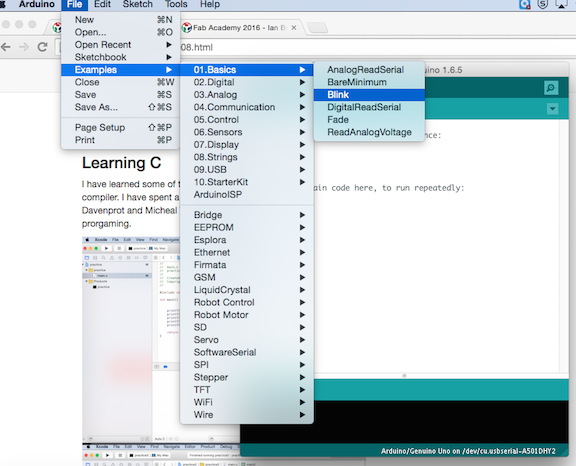Click the File menu title
Screen dimensions: 576x466
[75, 4]
